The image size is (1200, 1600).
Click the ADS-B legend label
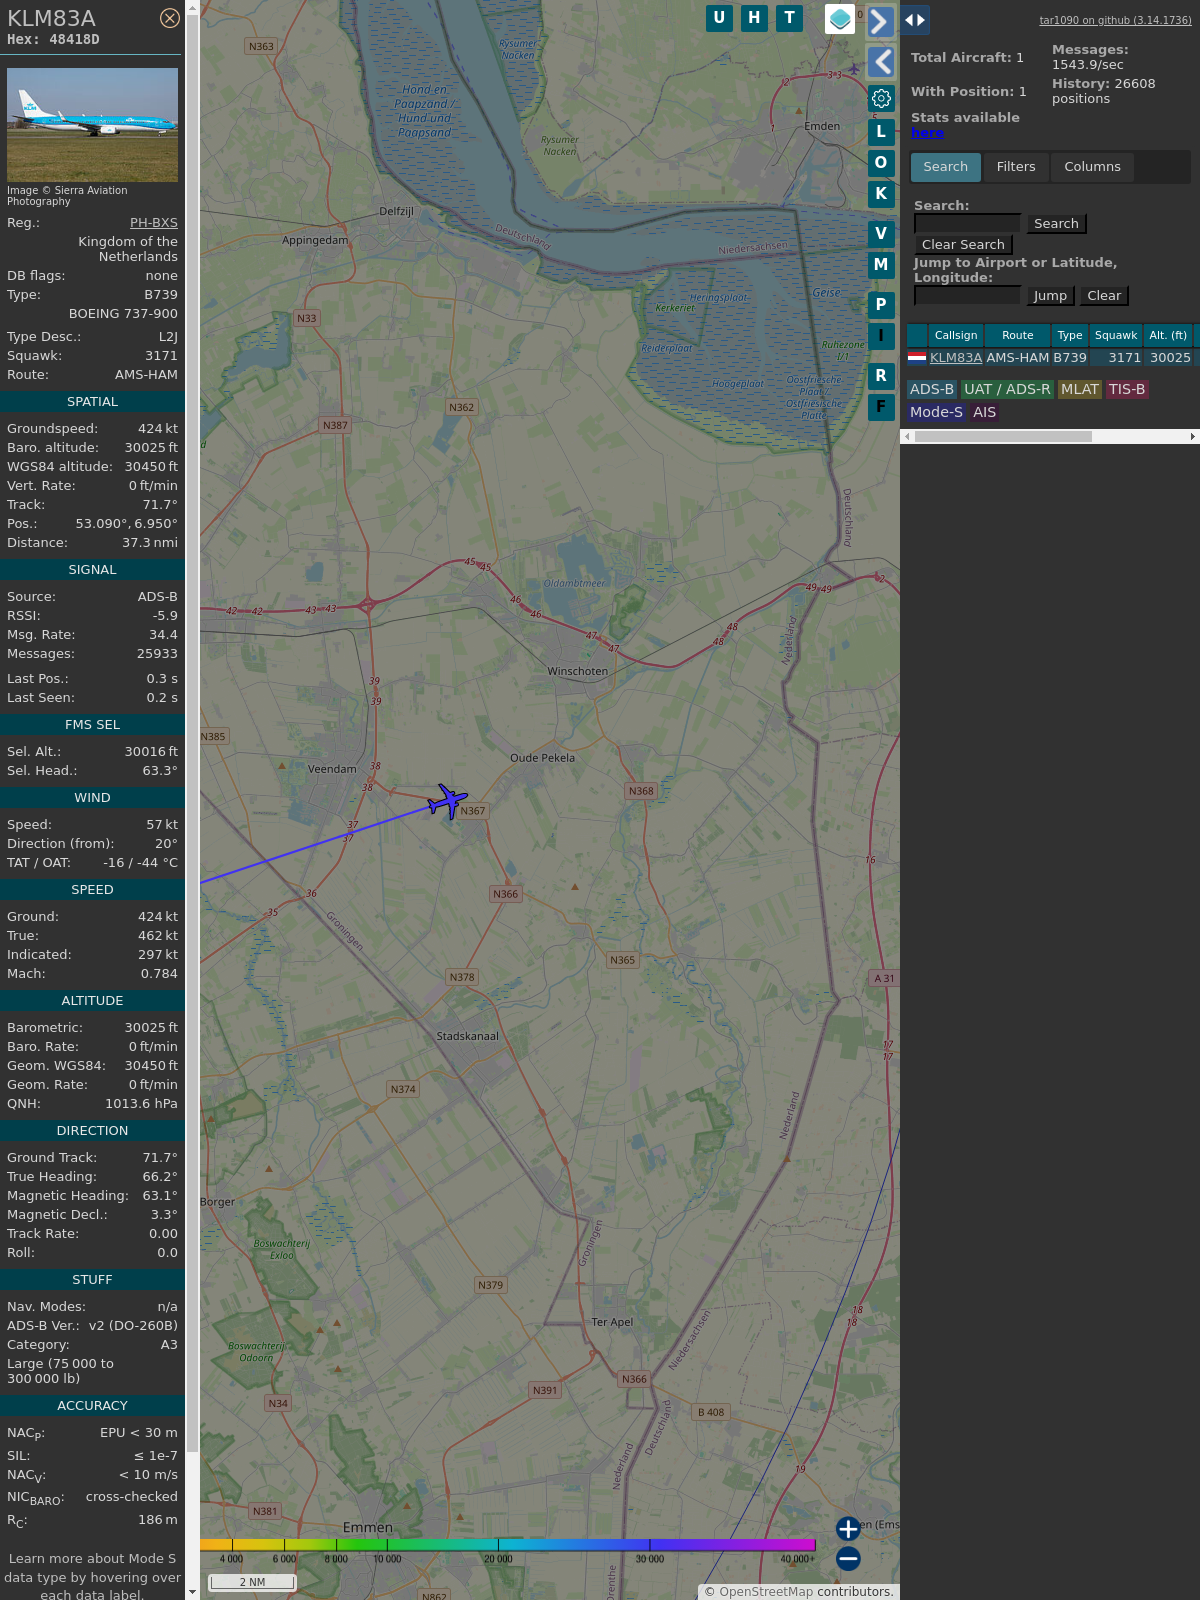(x=932, y=390)
